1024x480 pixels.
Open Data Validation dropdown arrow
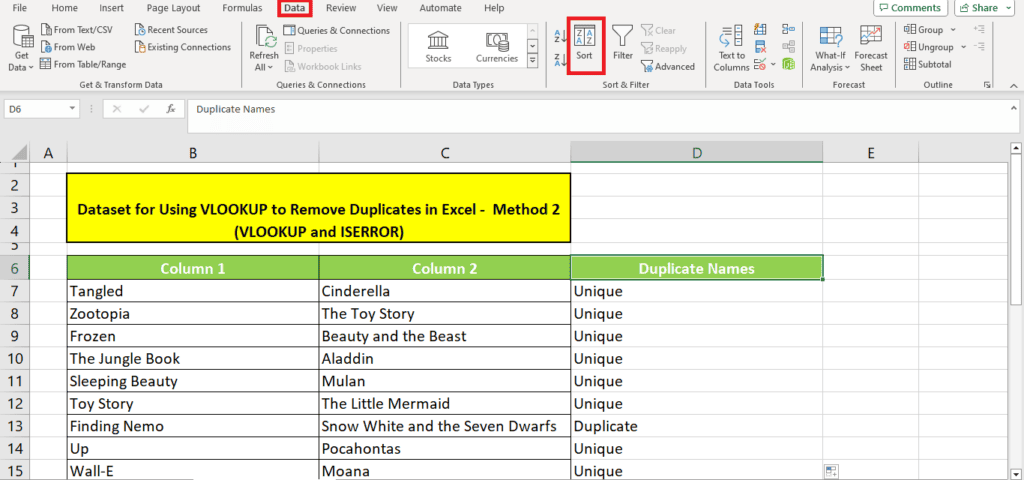click(773, 64)
